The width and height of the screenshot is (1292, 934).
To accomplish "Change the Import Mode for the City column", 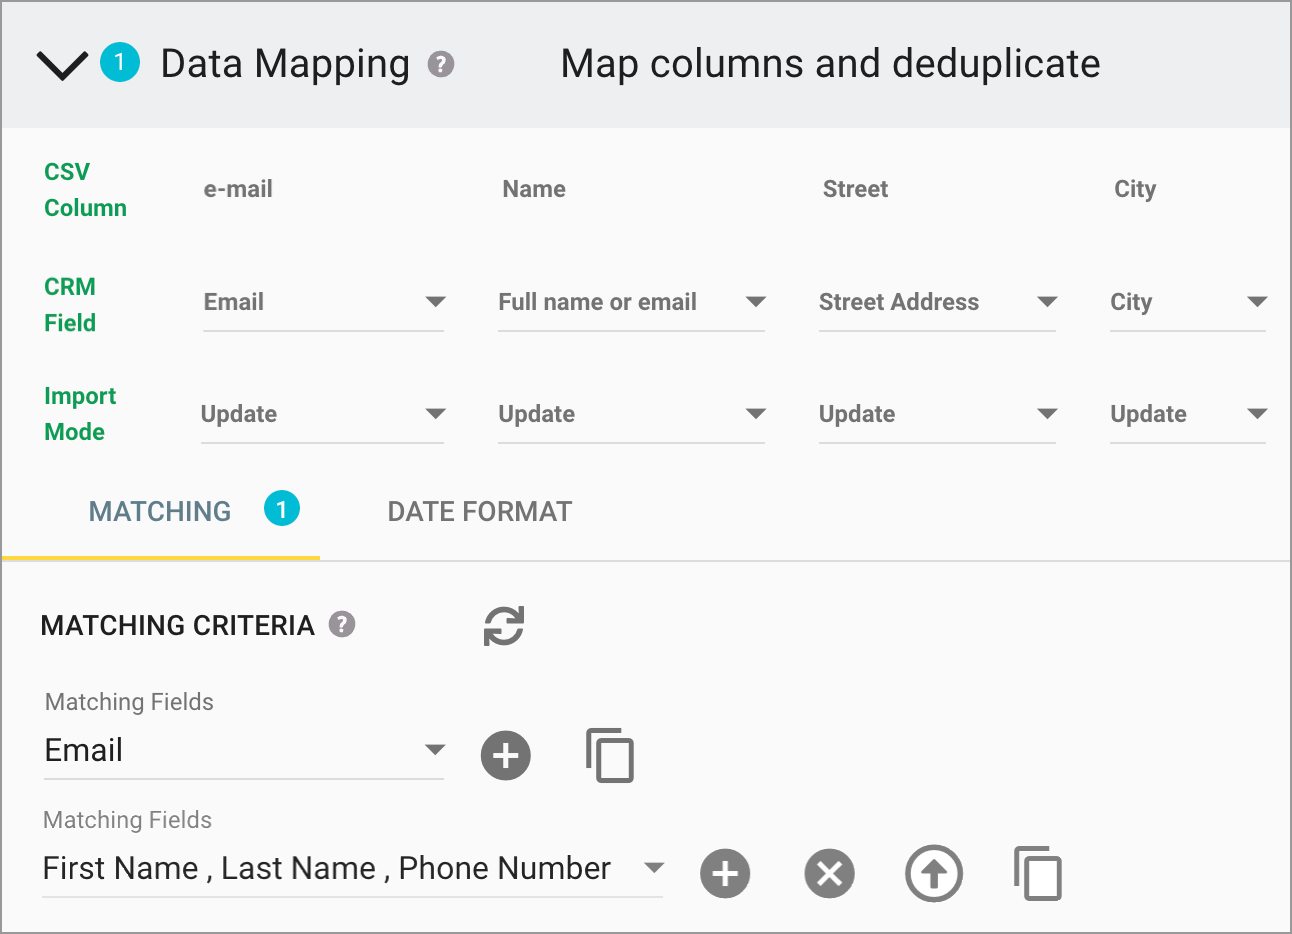I will click(x=1260, y=414).
